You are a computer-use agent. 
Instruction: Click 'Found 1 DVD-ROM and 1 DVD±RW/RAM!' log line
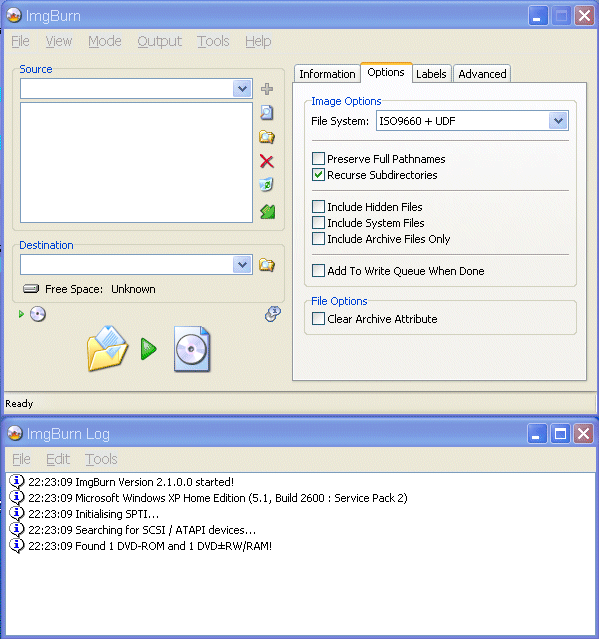click(150, 546)
